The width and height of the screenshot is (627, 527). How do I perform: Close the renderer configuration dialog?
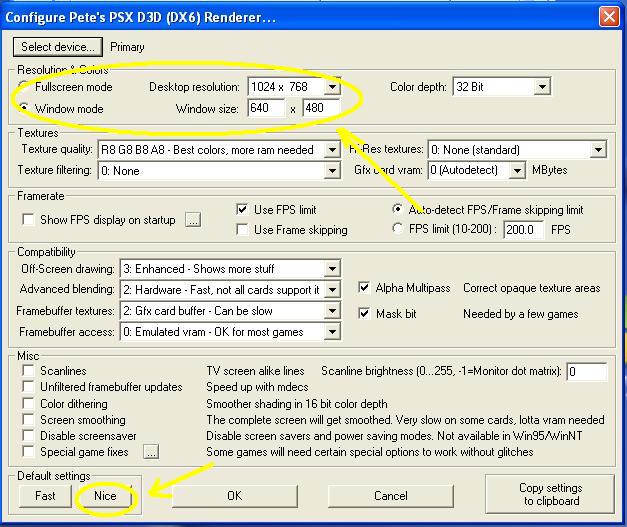(609, 17)
